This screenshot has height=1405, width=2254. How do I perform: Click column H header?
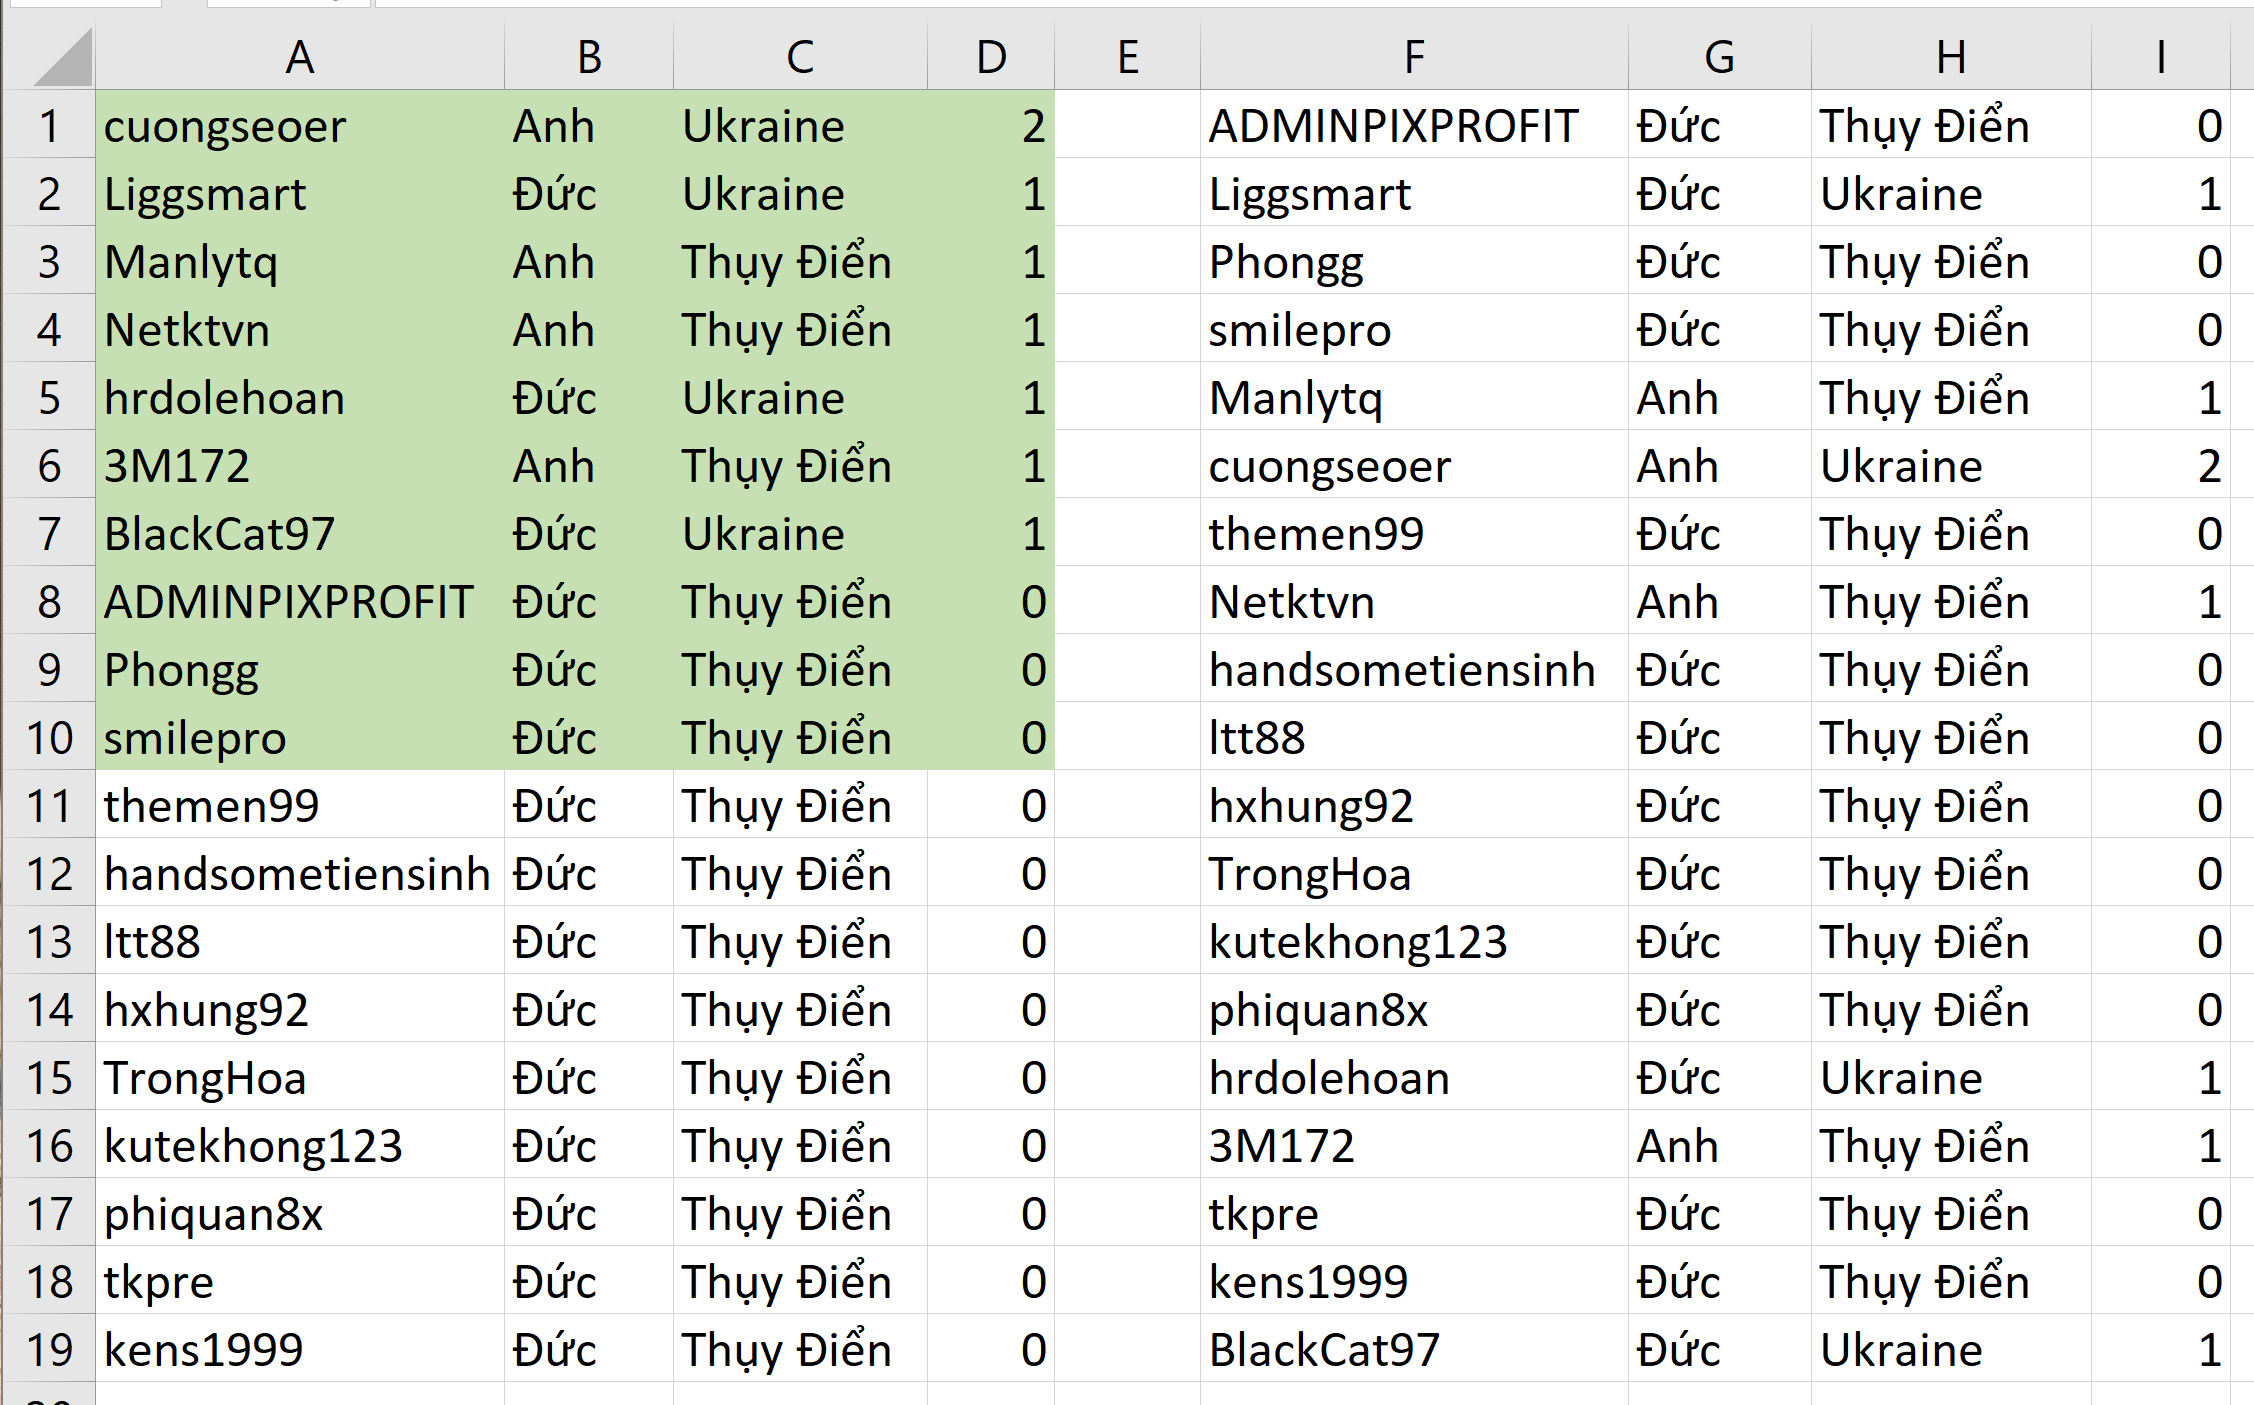[1950, 58]
